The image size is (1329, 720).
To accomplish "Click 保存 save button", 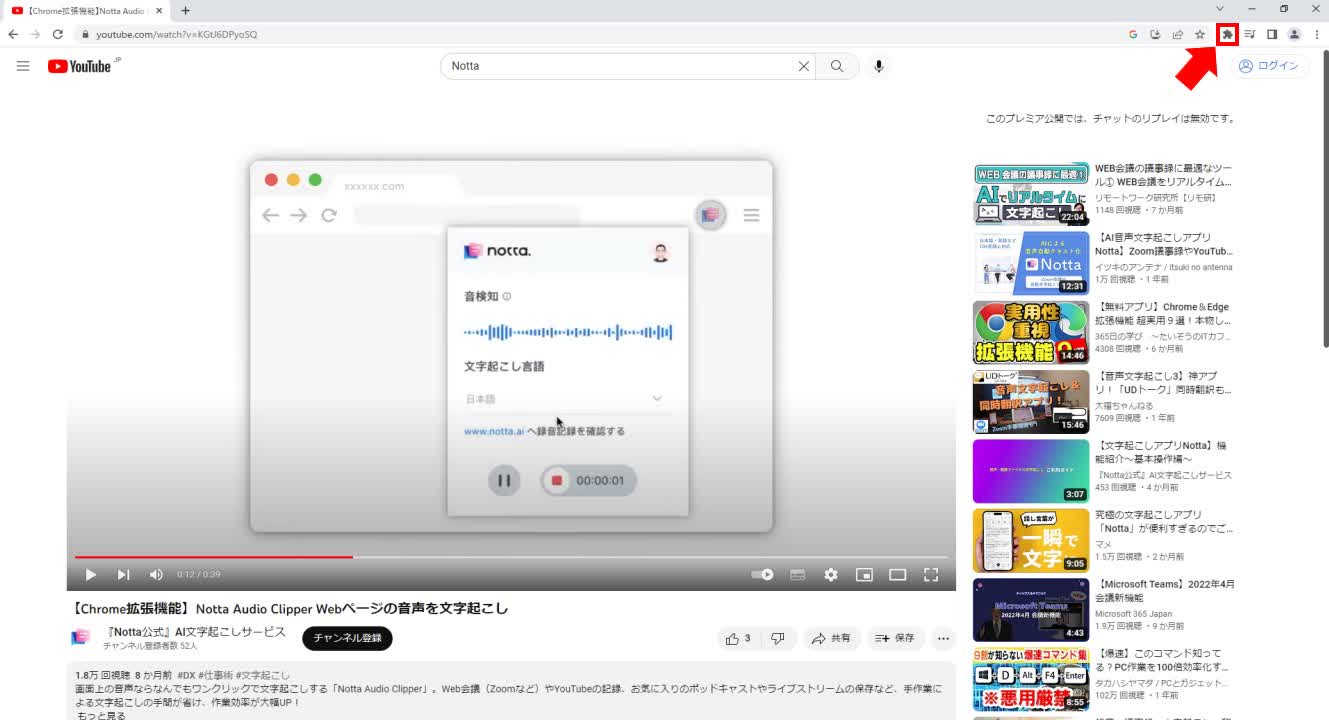I will 894,638.
